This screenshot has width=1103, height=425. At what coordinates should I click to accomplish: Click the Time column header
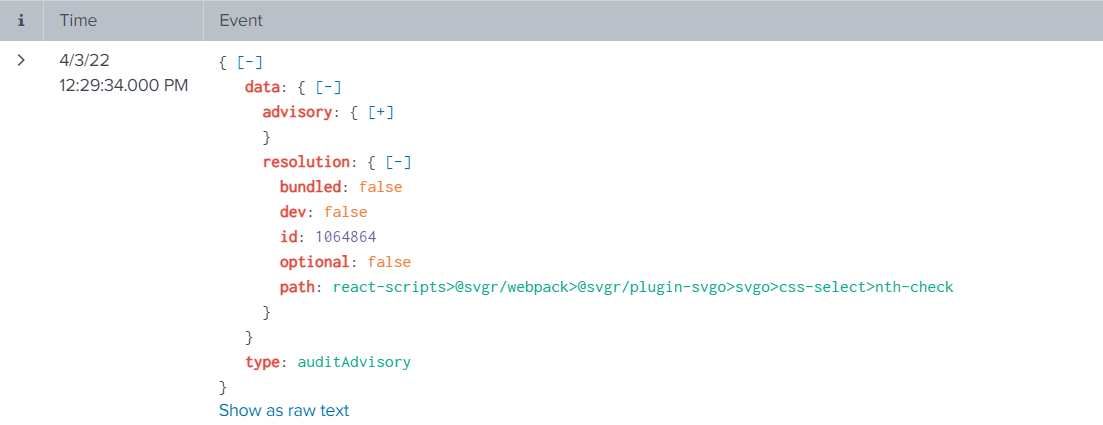(x=78, y=20)
